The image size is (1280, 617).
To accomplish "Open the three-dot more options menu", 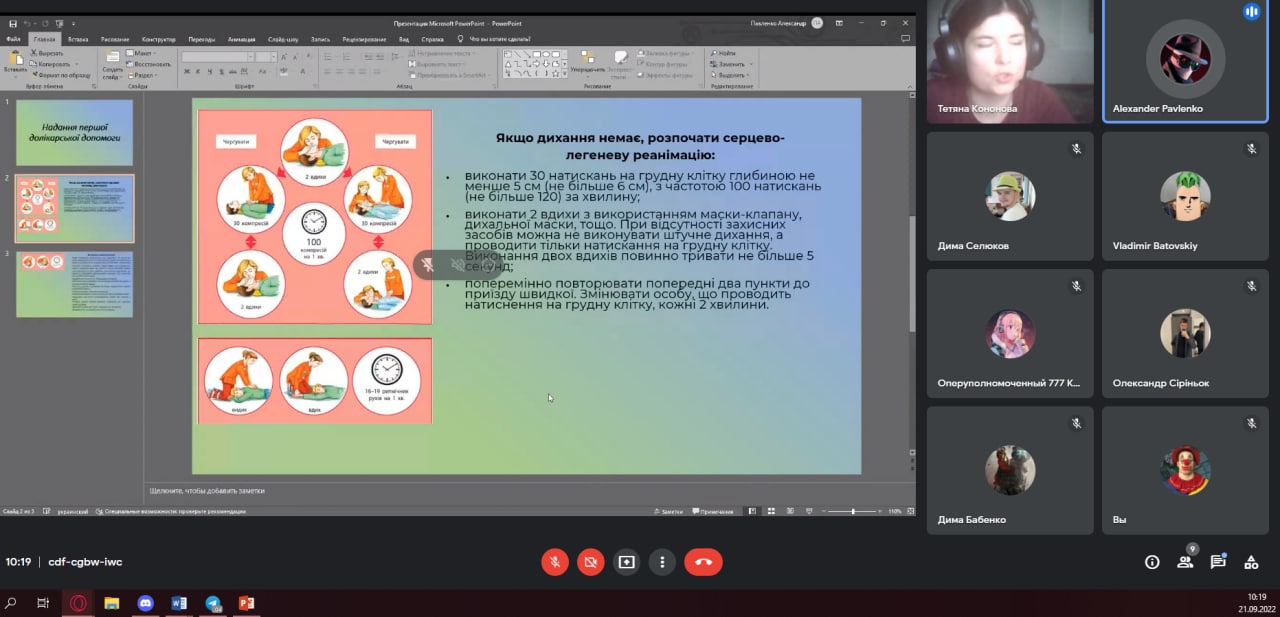I will click(662, 562).
